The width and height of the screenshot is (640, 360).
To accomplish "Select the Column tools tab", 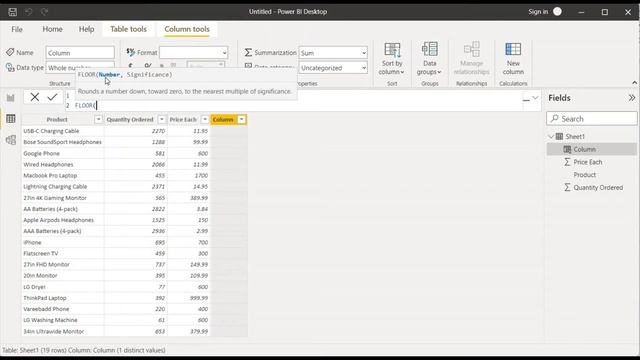I will 187,29.
